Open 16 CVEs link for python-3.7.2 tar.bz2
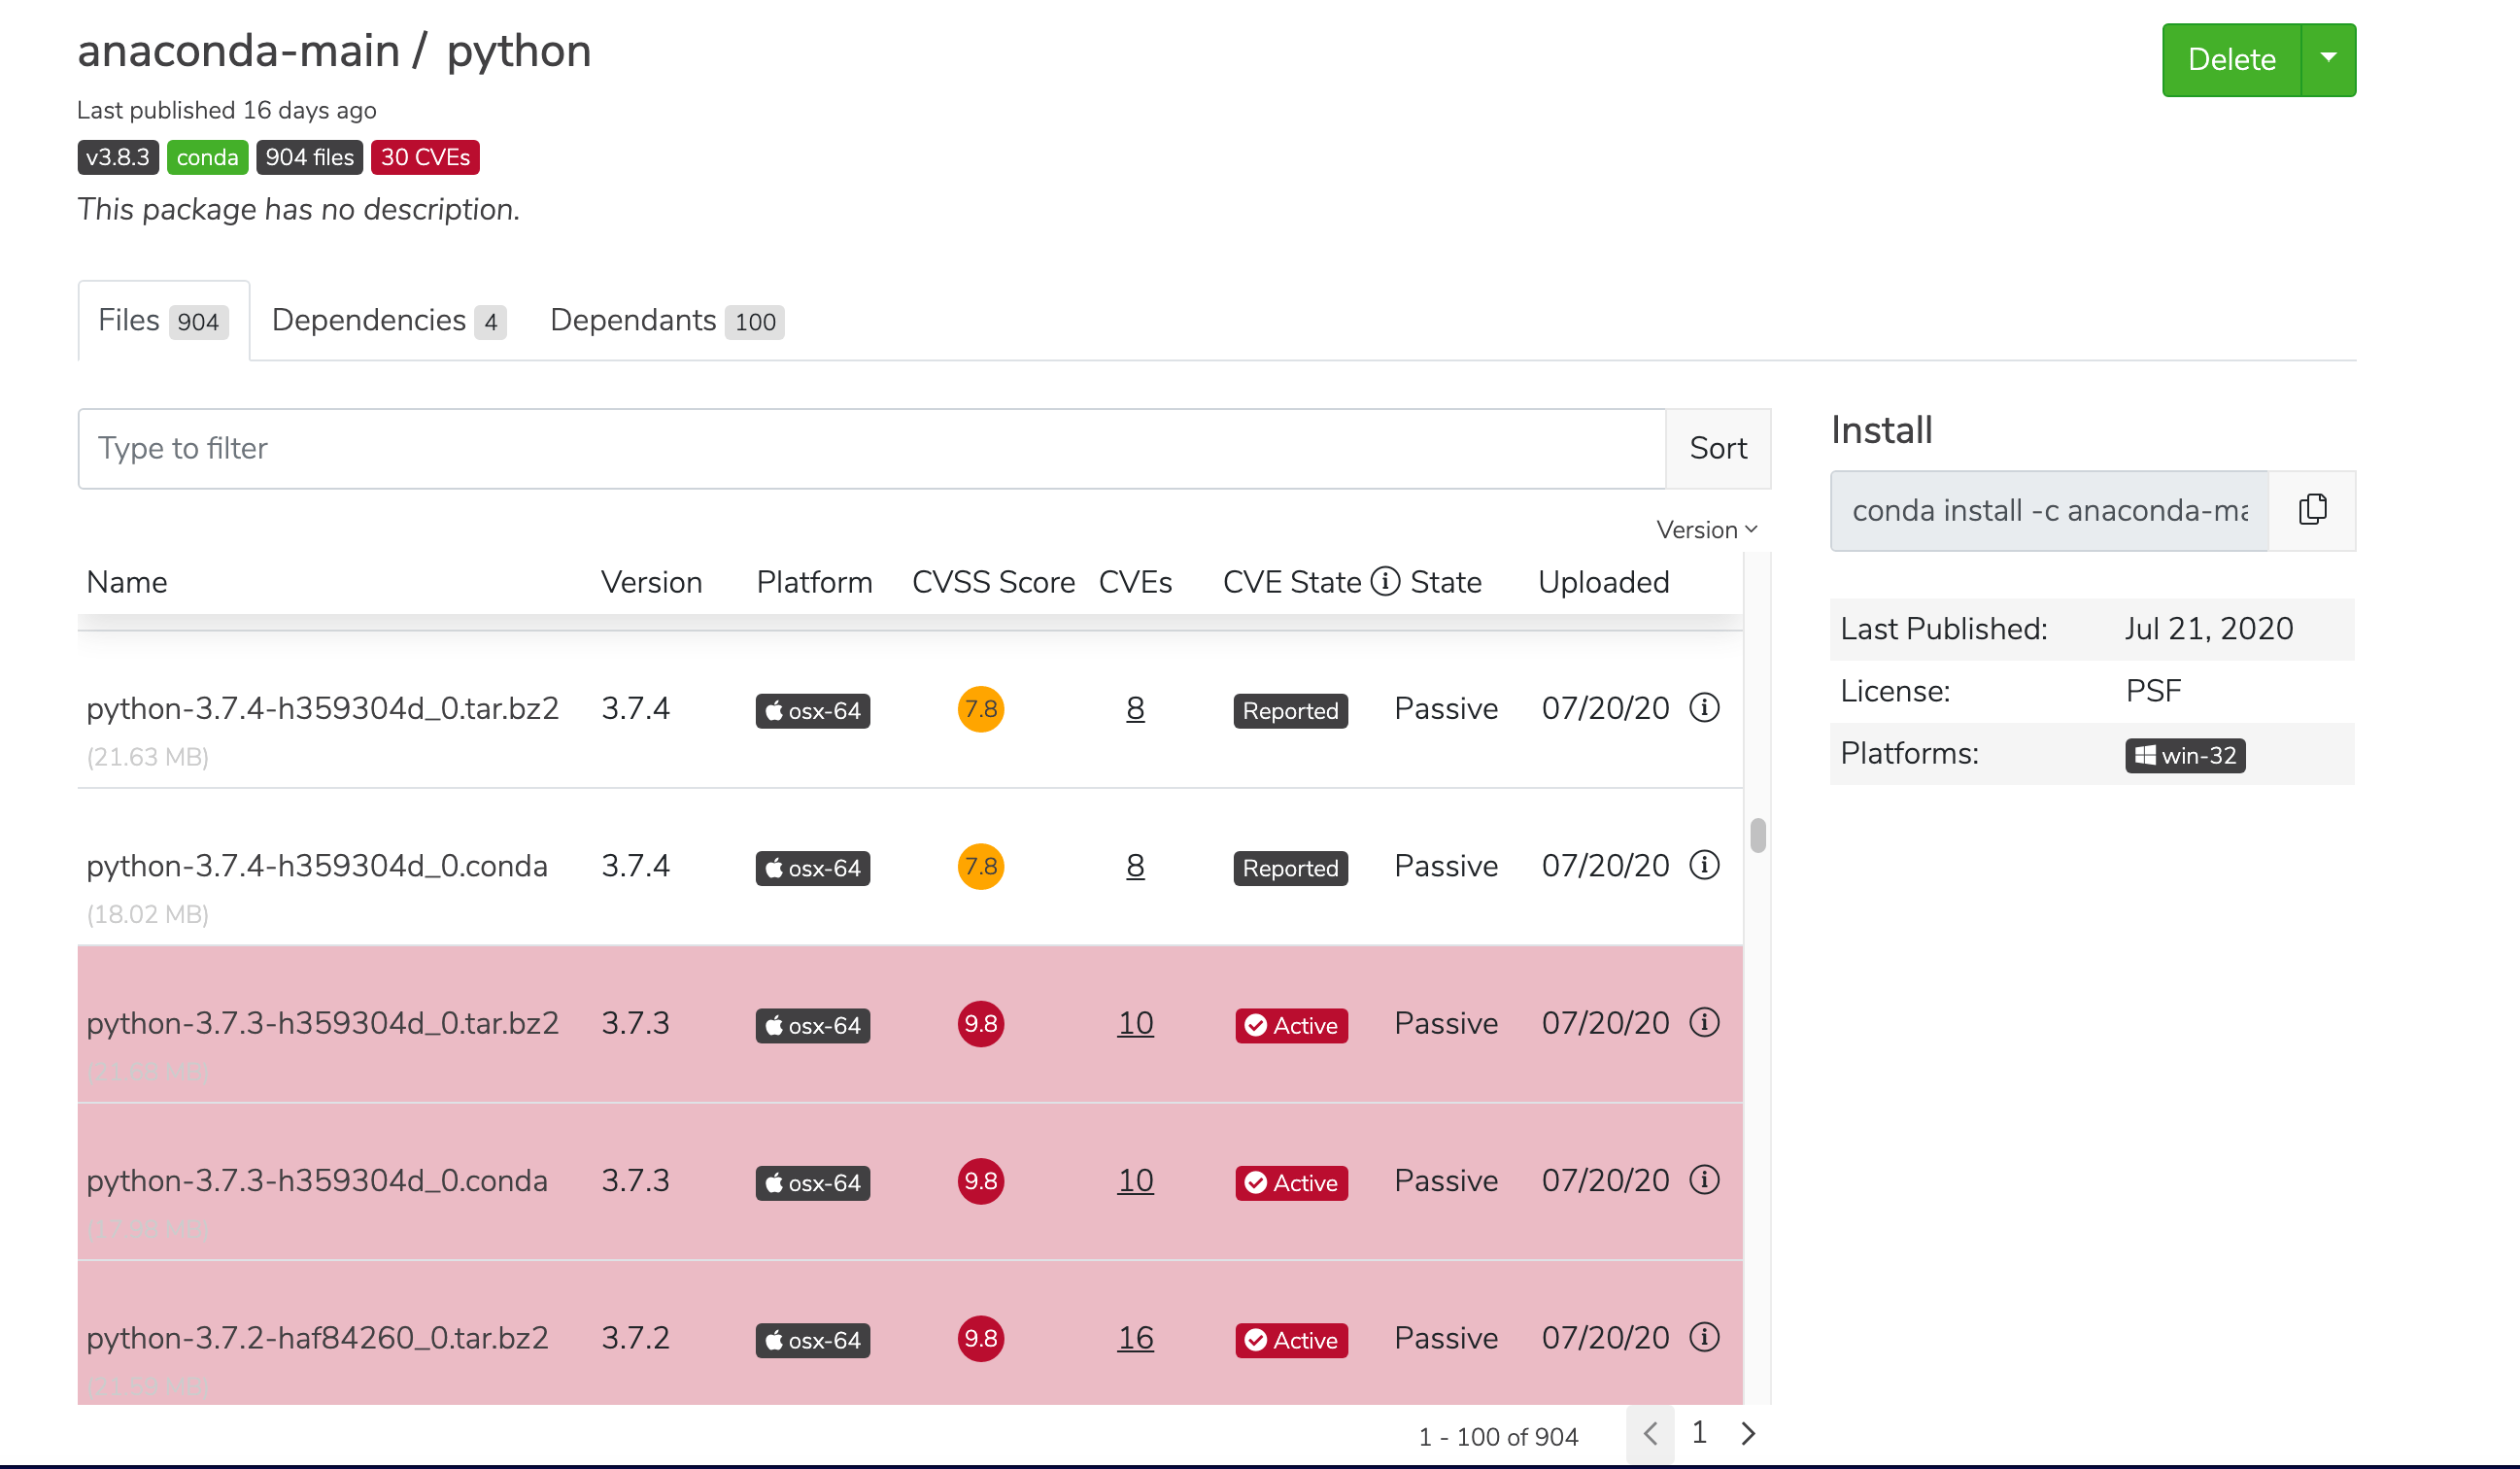The height and width of the screenshot is (1469, 2520). [x=1135, y=1337]
